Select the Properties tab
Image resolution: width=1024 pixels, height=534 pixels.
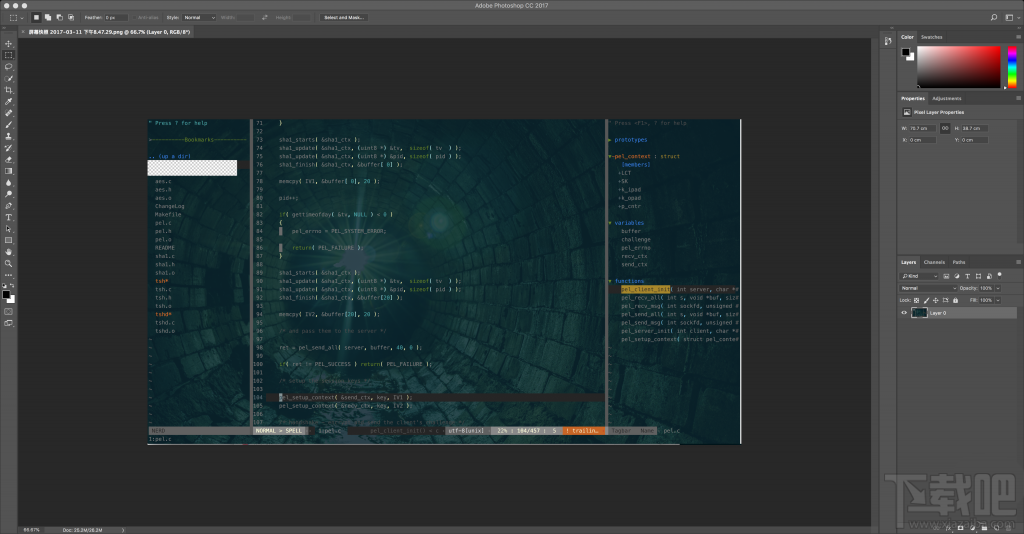[x=913, y=99]
